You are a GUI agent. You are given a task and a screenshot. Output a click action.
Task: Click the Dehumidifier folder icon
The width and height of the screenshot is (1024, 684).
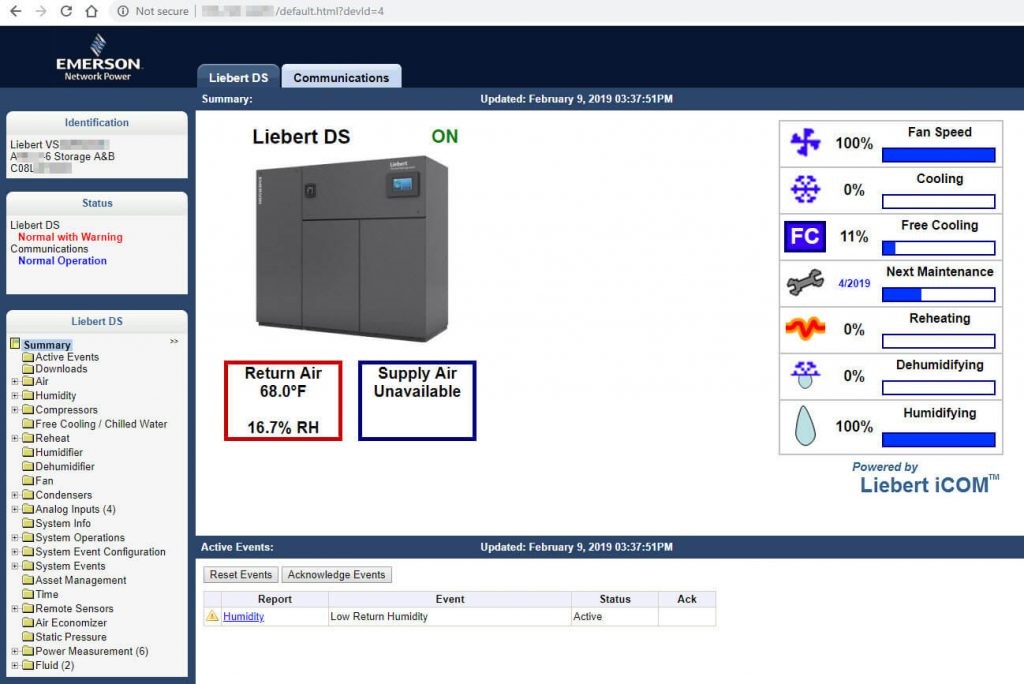coord(27,466)
